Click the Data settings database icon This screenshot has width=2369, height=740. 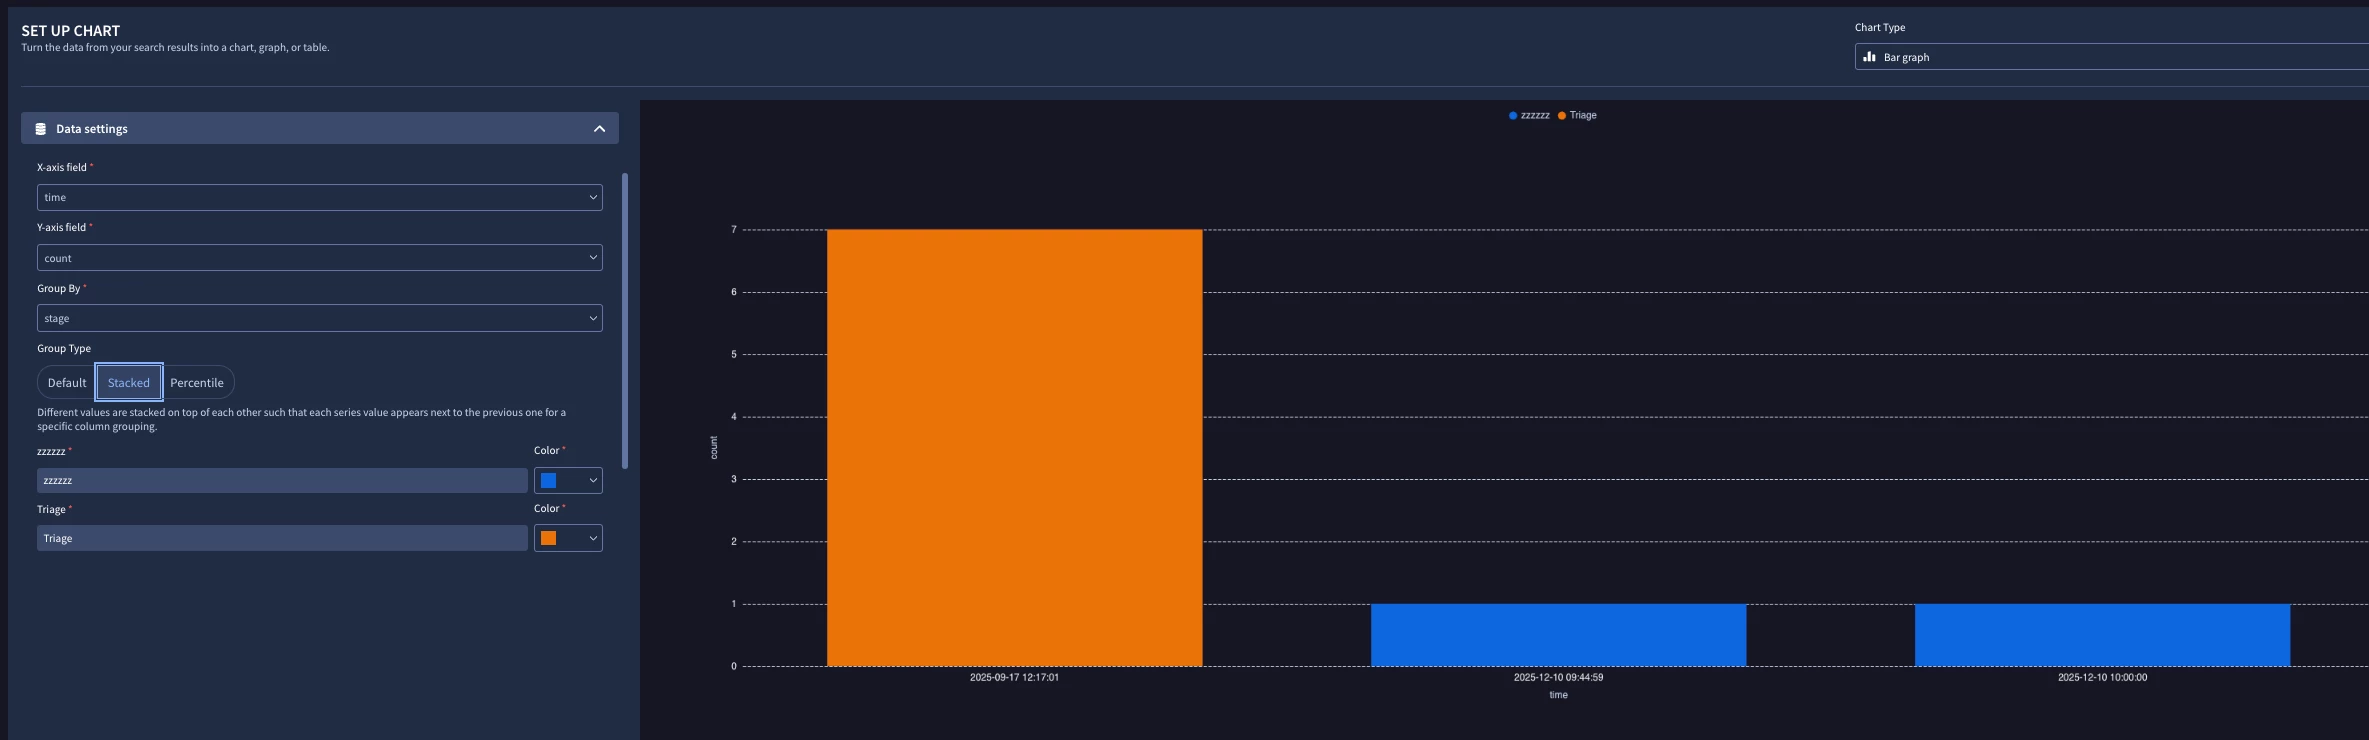click(x=41, y=129)
